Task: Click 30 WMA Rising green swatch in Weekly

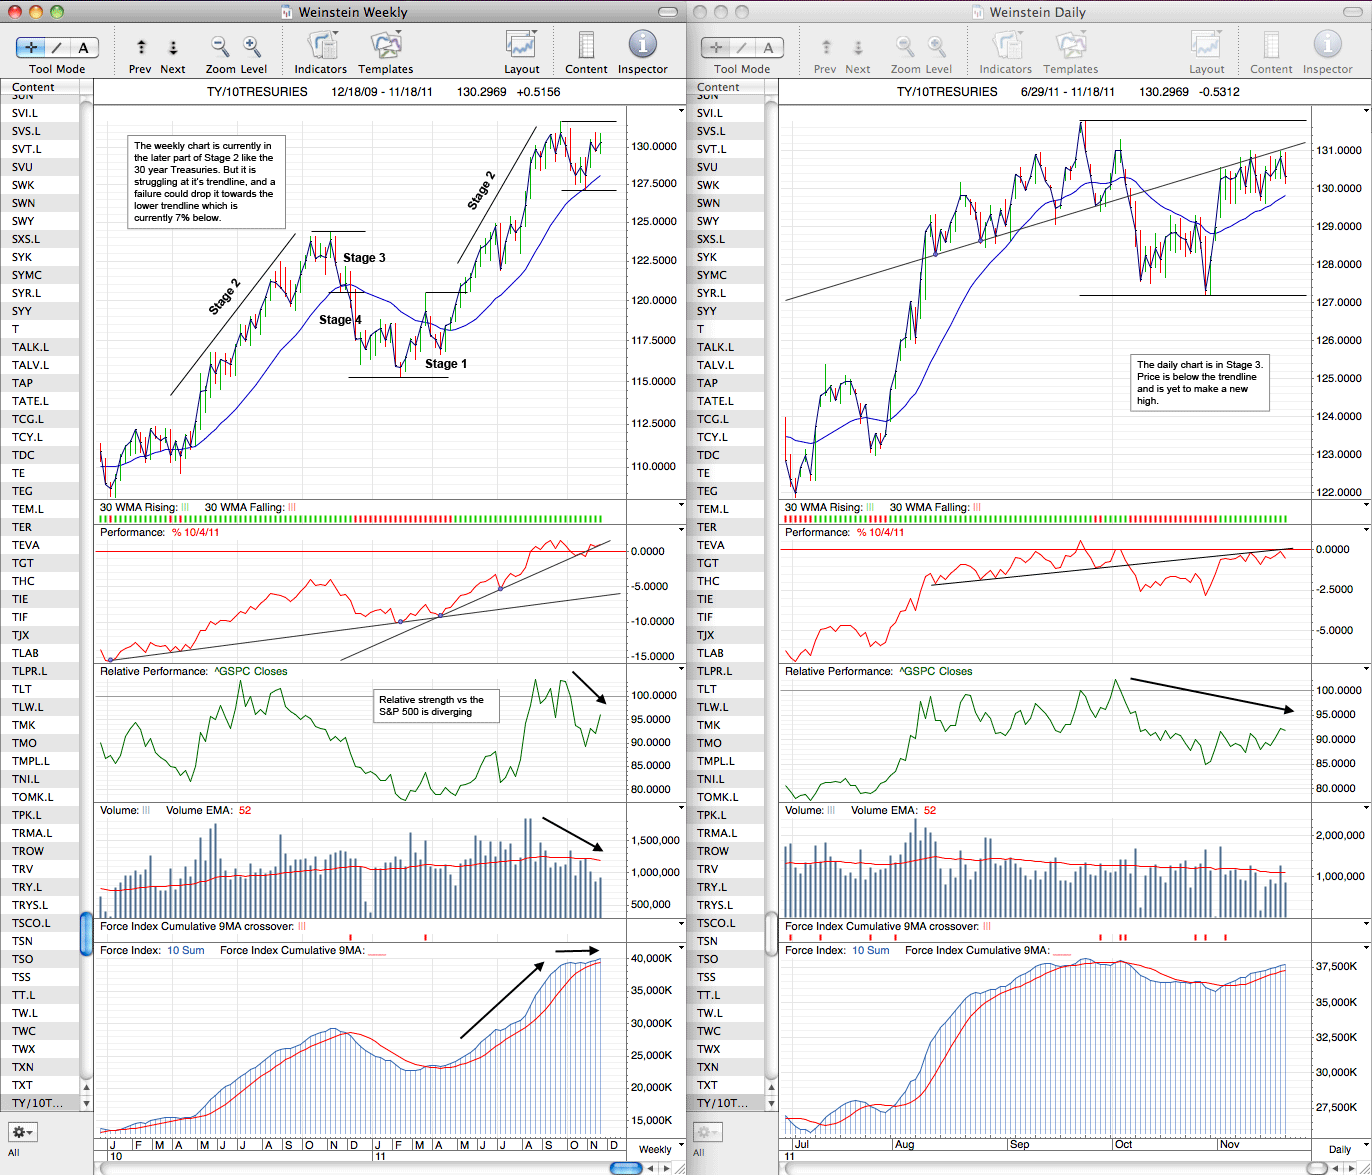Action: tap(184, 508)
